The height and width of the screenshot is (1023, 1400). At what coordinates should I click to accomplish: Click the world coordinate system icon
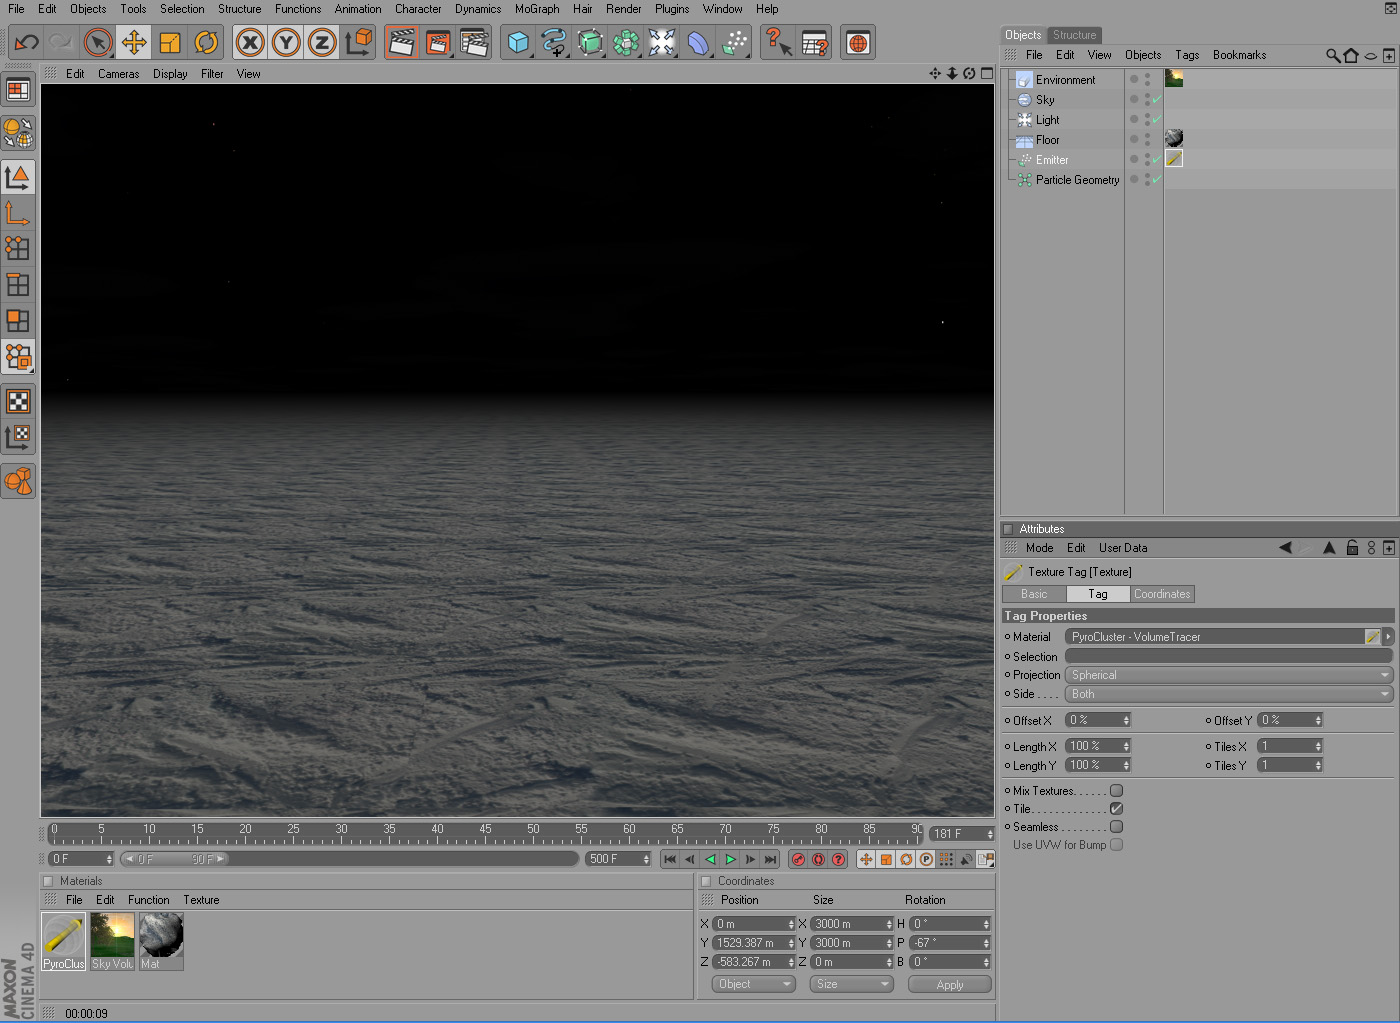pyautogui.click(x=358, y=42)
